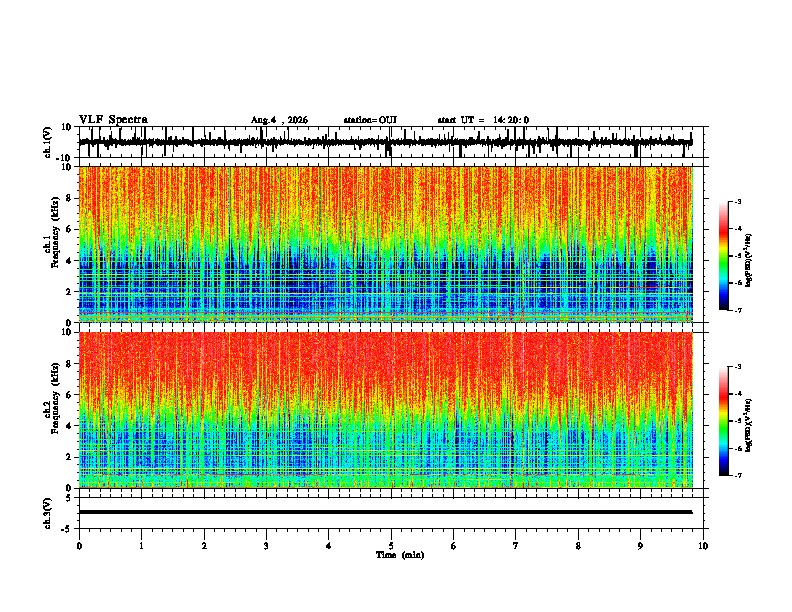Screen dimensions: 792x612
Task: Click inside the ch.2 spectrogram panel
Action: [x=385, y=410]
